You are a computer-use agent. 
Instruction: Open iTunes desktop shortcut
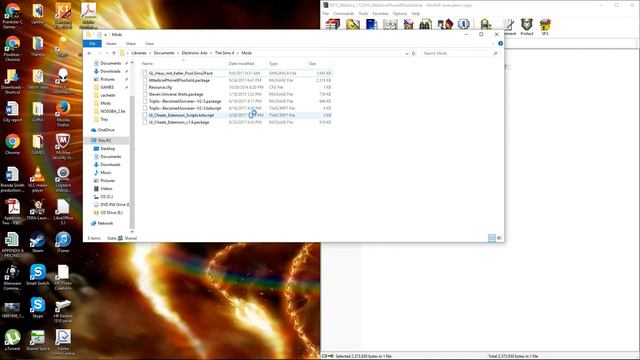(x=63, y=242)
